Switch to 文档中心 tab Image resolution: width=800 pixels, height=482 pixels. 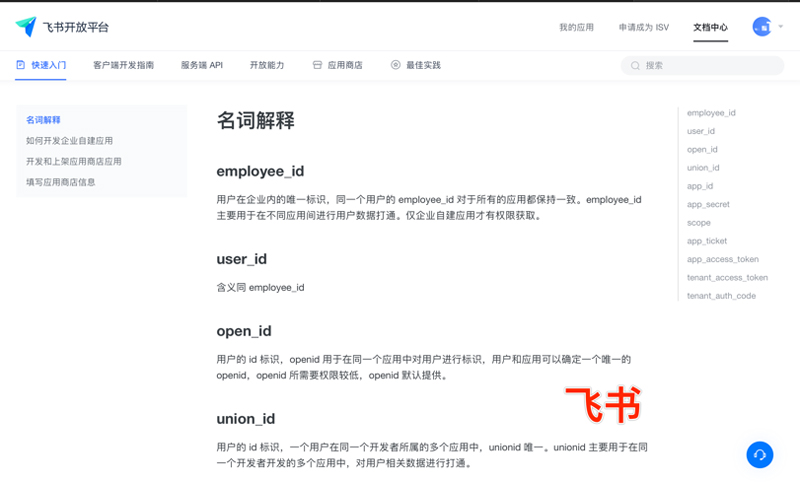click(710, 27)
